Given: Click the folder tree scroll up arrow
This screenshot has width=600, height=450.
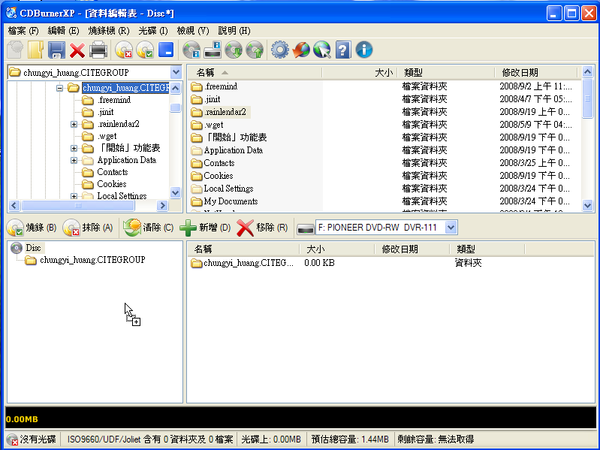Looking at the screenshot, I should pyautogui.click(x=175, y=88).
